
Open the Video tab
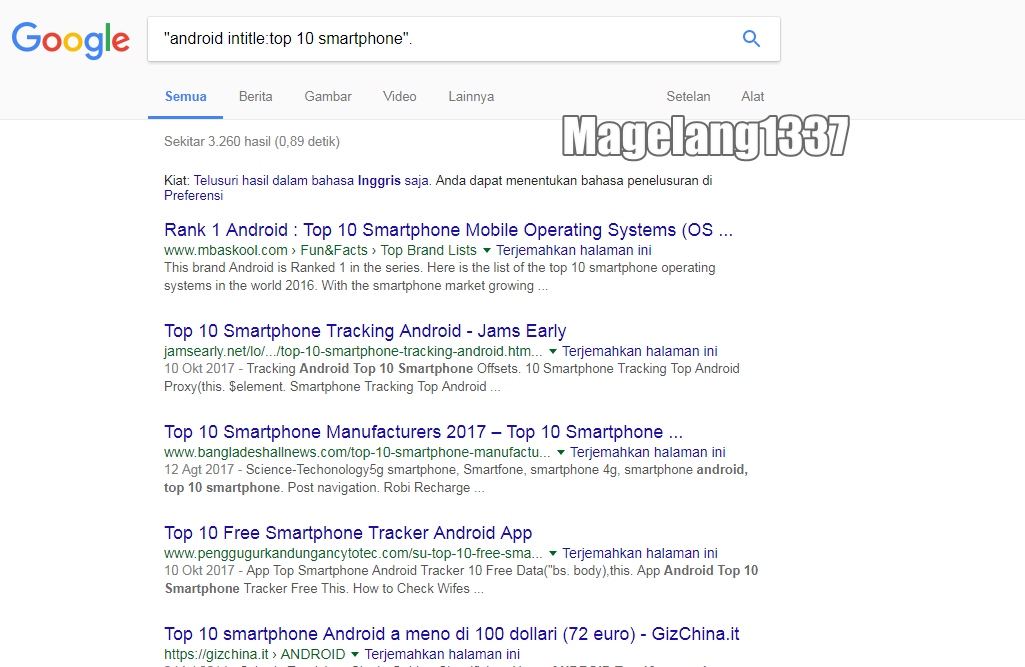399,97
